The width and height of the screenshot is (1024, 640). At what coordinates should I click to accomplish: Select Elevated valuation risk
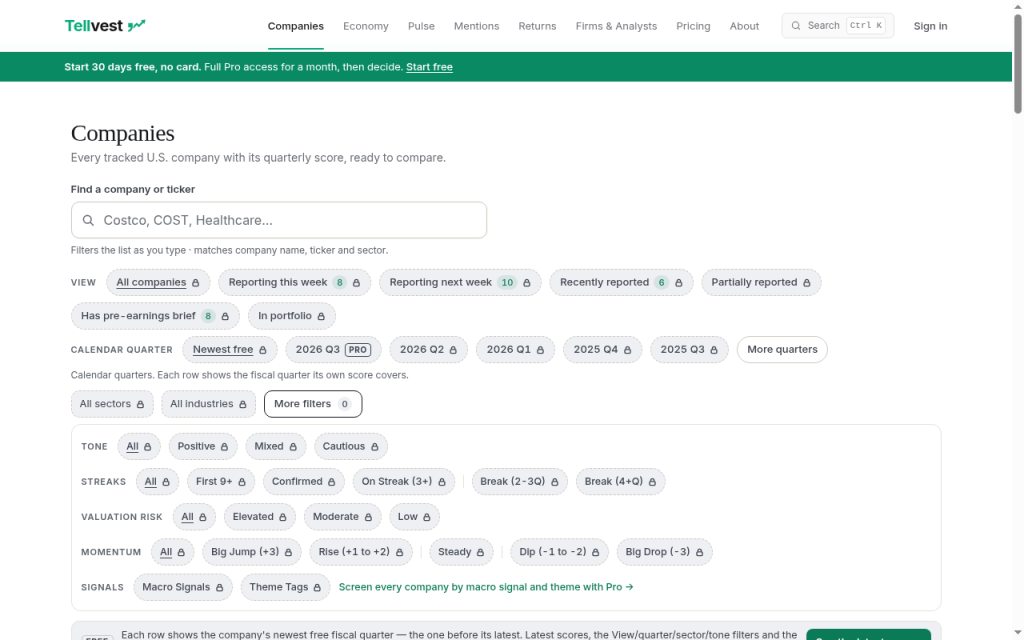(259, 517)
